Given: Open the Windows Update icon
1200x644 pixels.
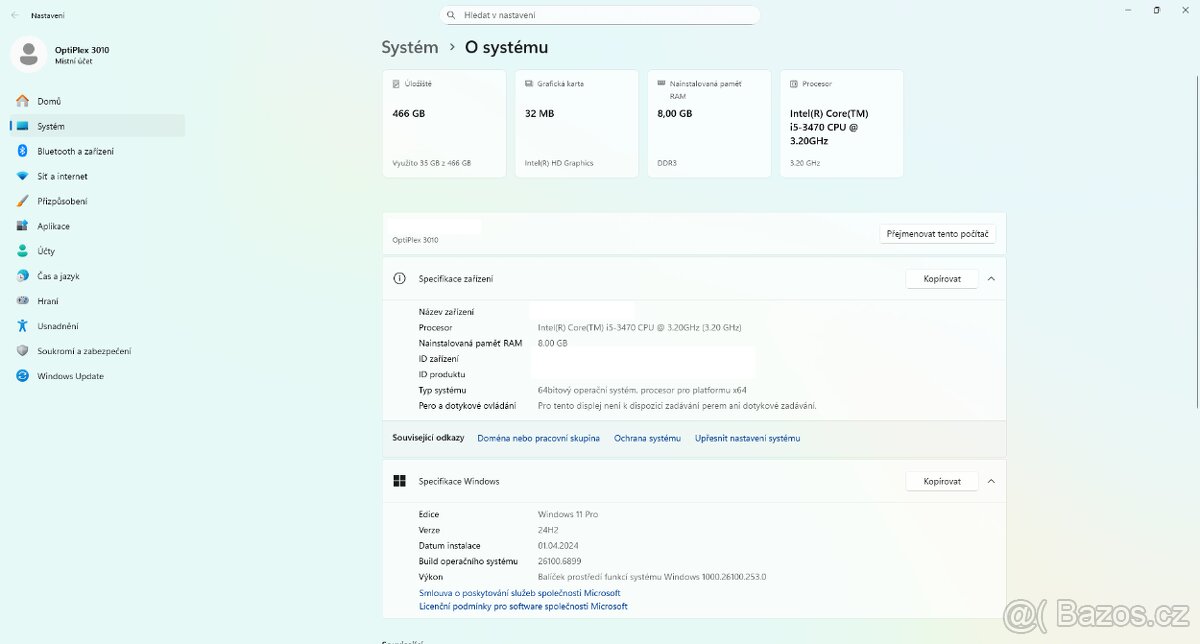Looking at the screenshot, I should [x=22, y=376].
